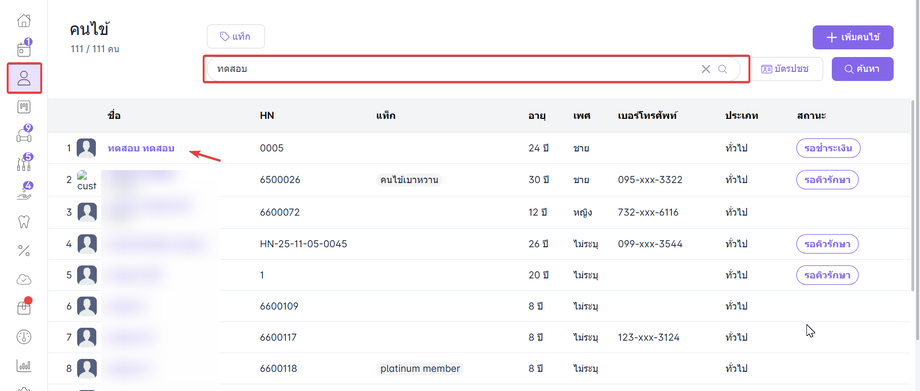
Task: Click the แท็ก tag filter button
Action: click(x=236, y=36)
